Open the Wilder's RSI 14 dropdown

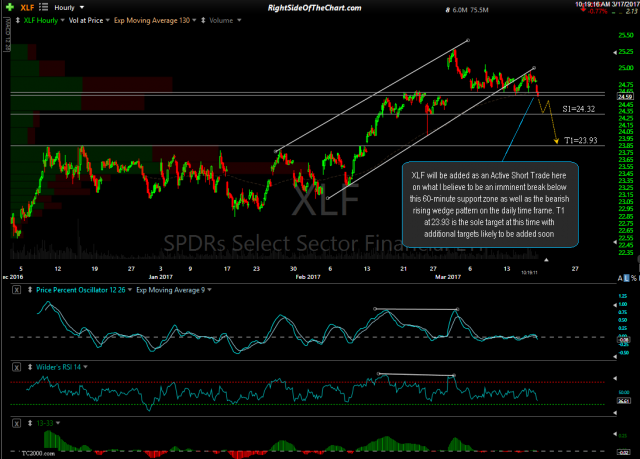pos(85,367)
